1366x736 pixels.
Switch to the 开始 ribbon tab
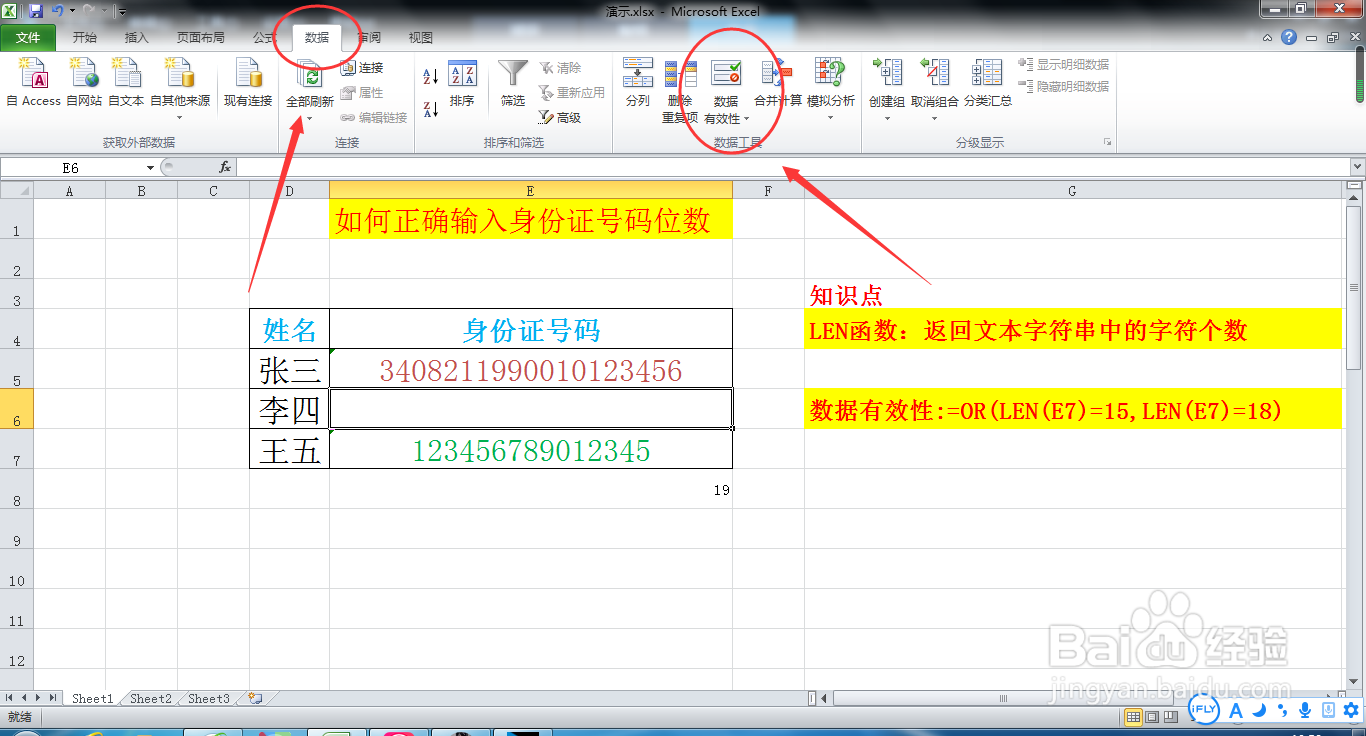coord(84,37)
